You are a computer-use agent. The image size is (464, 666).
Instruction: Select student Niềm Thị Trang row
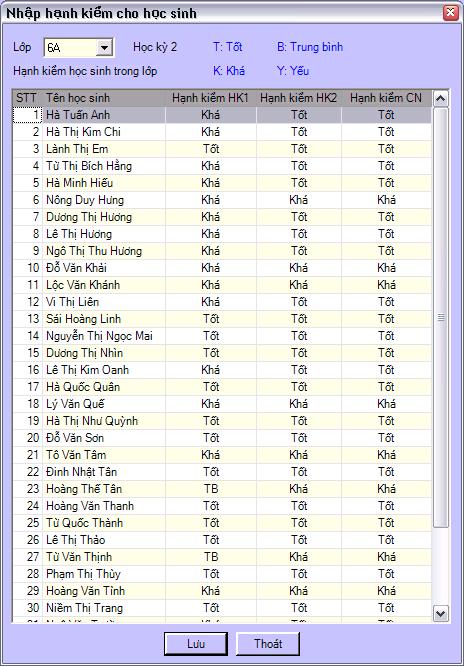pos(222,608)
